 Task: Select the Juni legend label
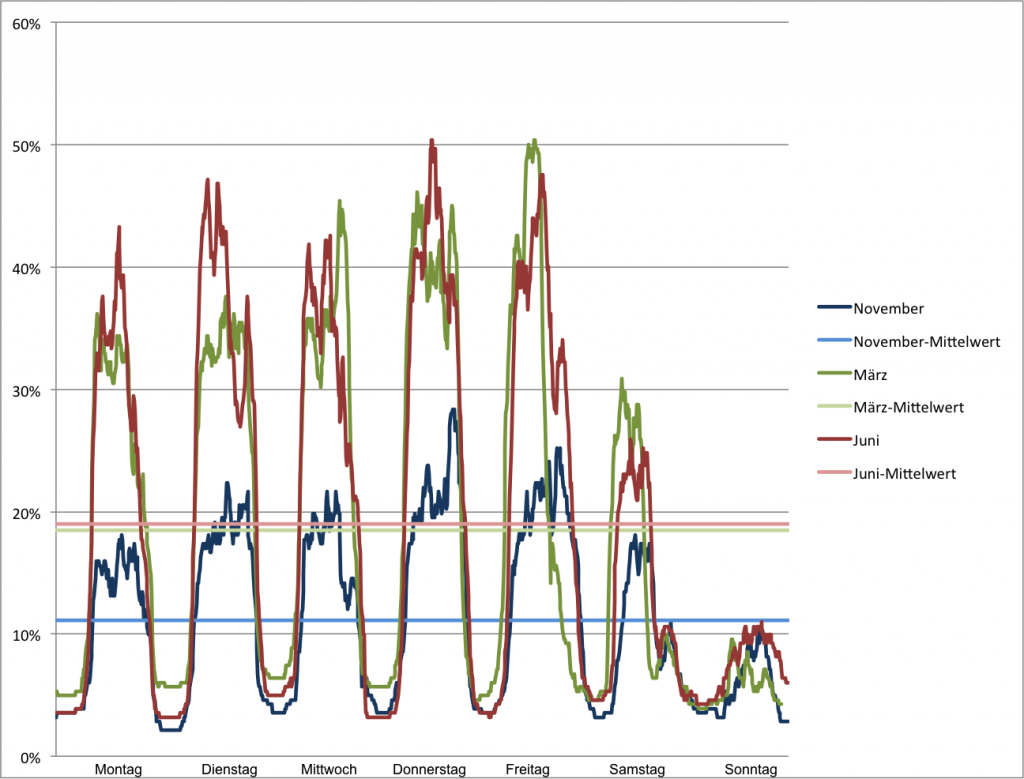866,441
